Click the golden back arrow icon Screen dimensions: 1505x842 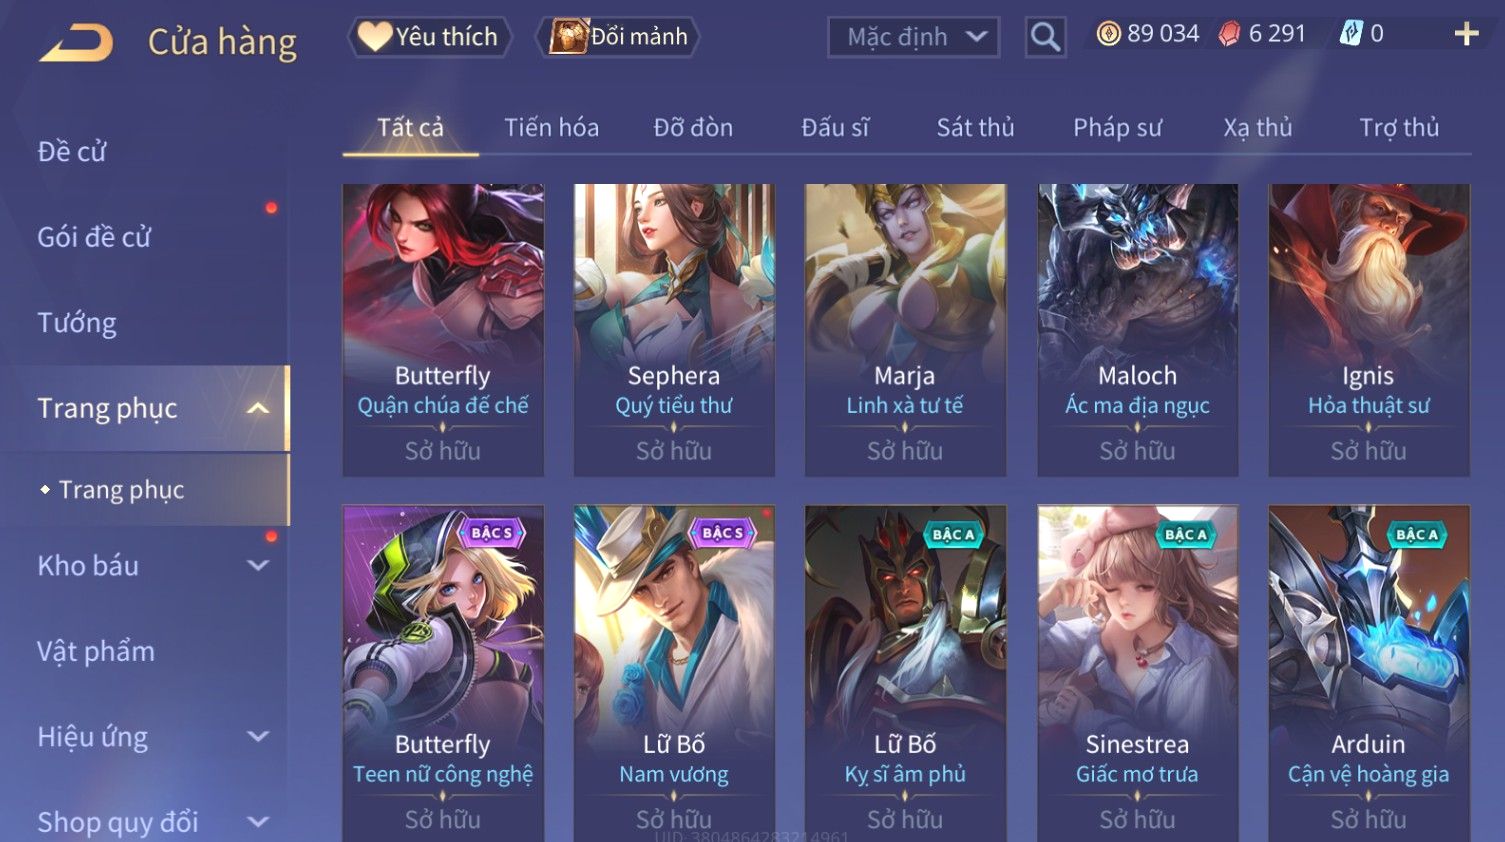(x=76, y=43)
